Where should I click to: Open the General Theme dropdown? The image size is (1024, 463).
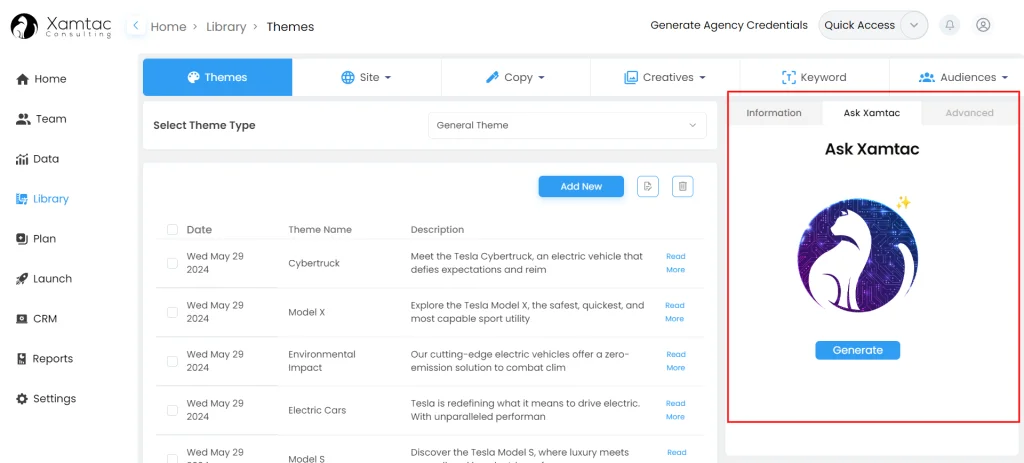(x=566, y=125)
